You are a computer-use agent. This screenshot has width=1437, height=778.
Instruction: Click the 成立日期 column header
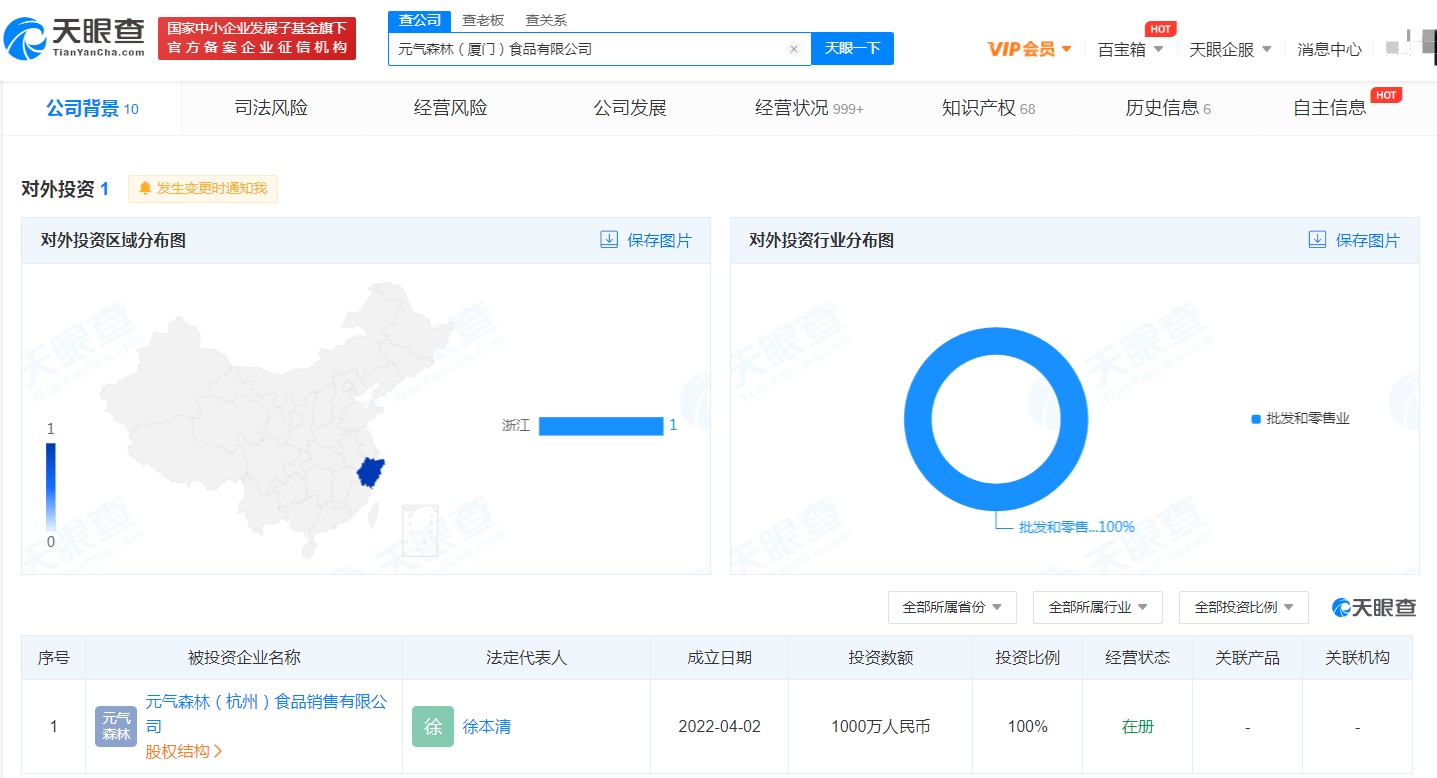click(719, 658)
